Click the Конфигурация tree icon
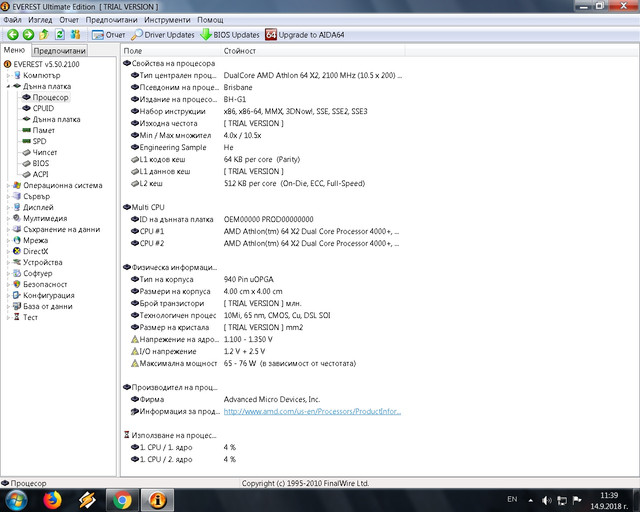 click(17, 295)
